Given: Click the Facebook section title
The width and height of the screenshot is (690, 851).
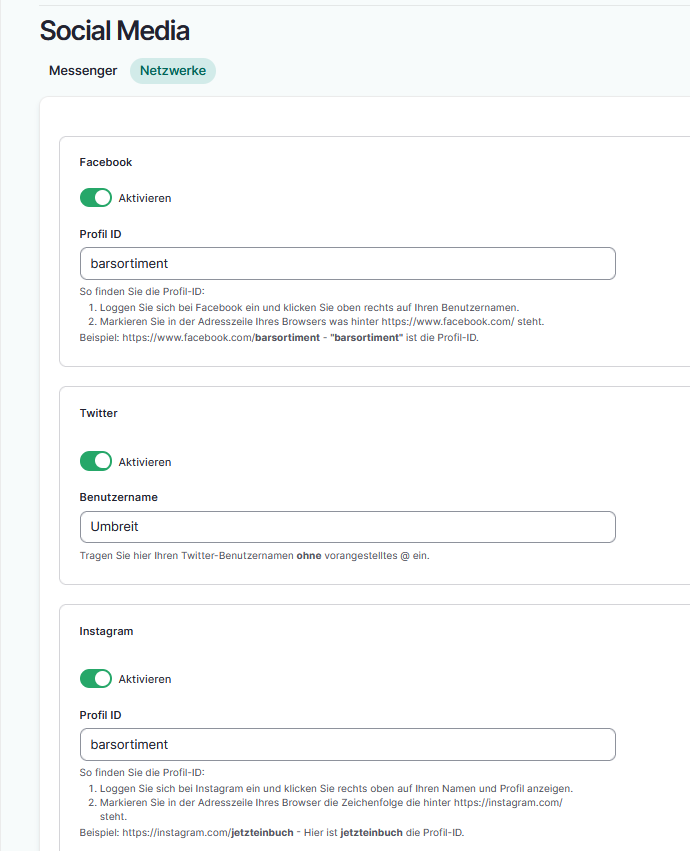Looking at the screenshot, I should pos(106,162).
